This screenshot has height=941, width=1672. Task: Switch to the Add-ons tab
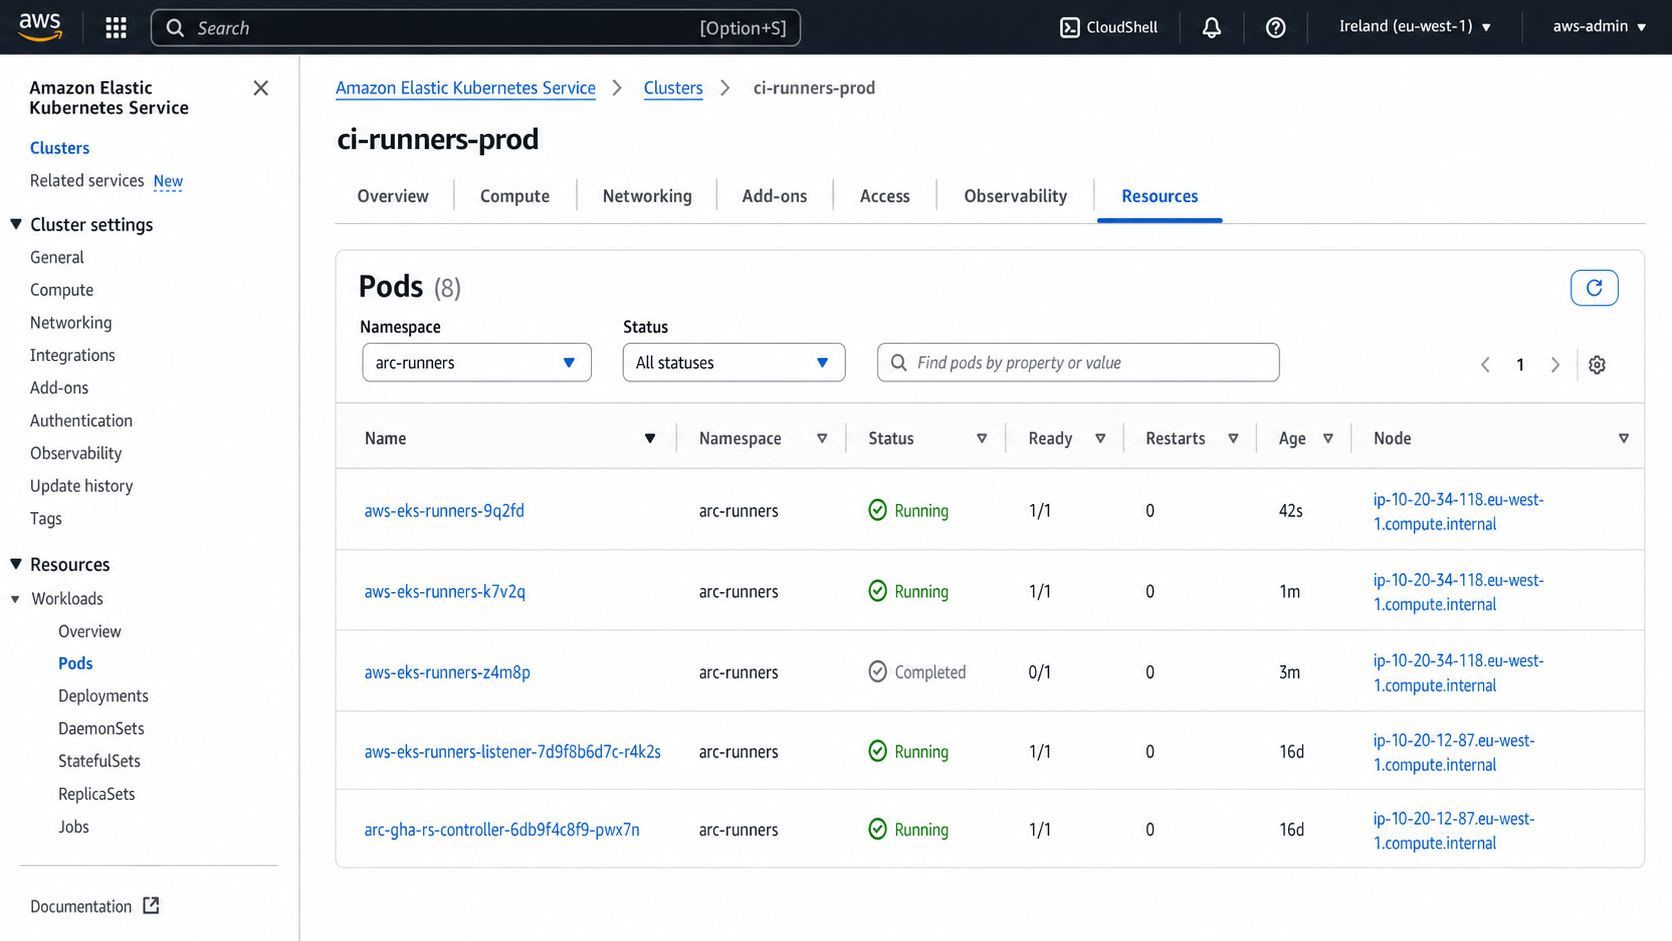(774, 196)
